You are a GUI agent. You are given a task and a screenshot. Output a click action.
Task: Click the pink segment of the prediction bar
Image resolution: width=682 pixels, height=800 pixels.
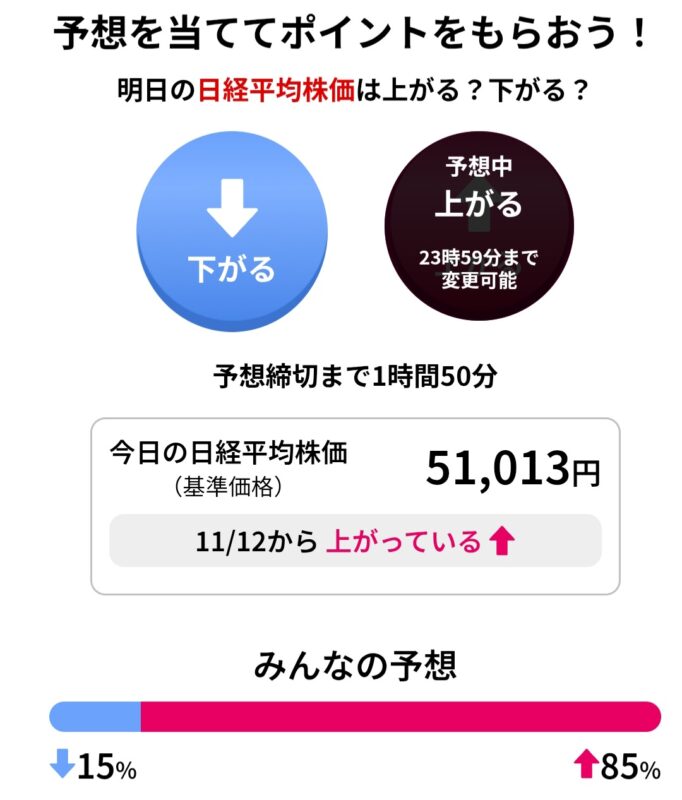[400, 716]
